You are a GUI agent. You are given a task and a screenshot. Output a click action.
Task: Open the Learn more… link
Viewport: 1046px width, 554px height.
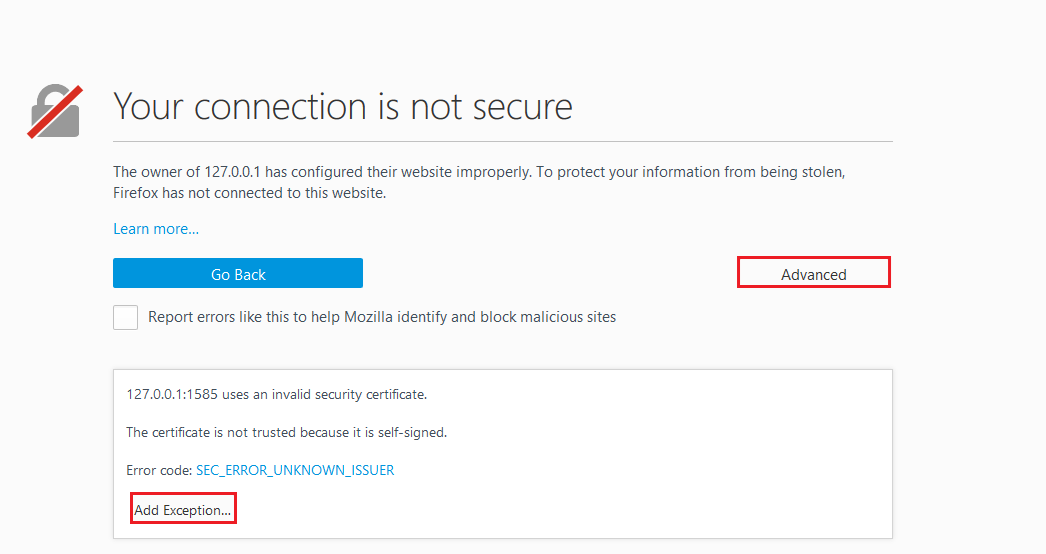(x=156, y=229)
